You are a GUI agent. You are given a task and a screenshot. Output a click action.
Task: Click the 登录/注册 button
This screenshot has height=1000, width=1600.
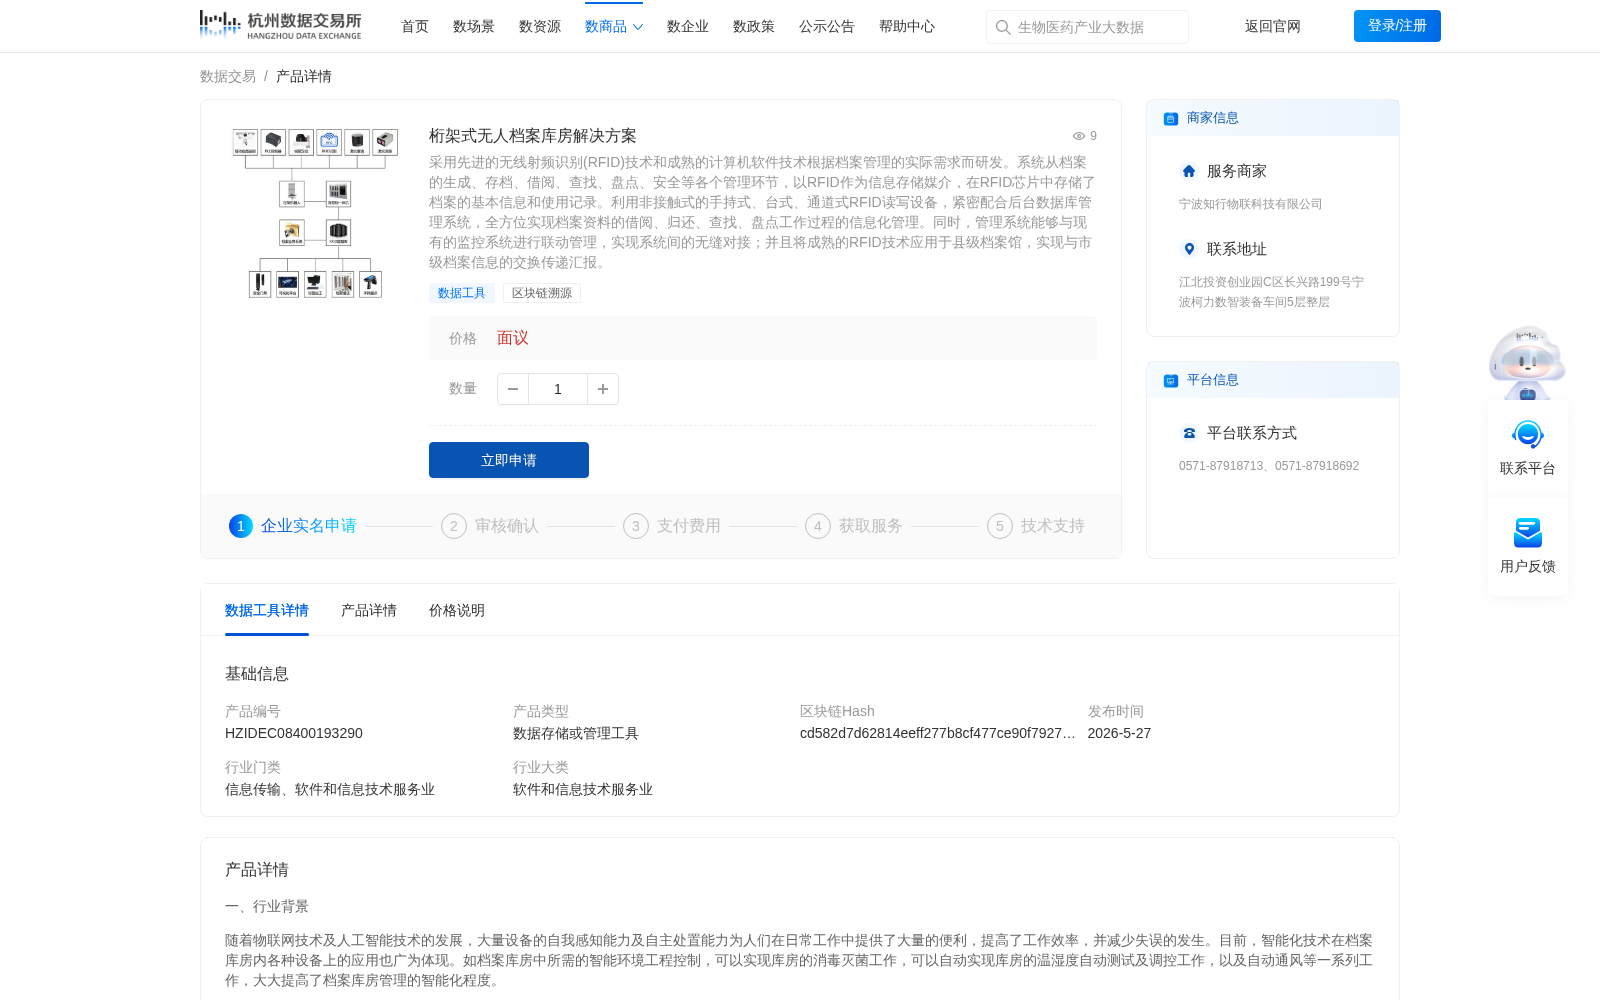click(x=1397, y=26)
